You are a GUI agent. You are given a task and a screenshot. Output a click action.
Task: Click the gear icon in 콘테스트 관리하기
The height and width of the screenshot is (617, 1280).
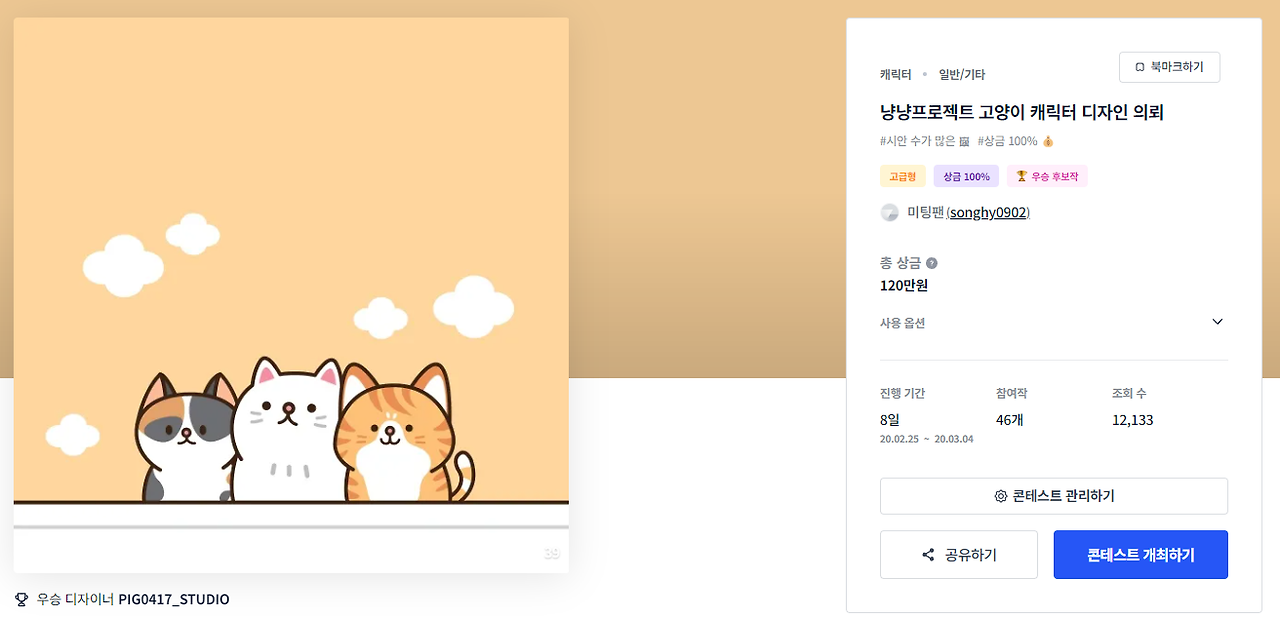click(x=1001, y=496)
